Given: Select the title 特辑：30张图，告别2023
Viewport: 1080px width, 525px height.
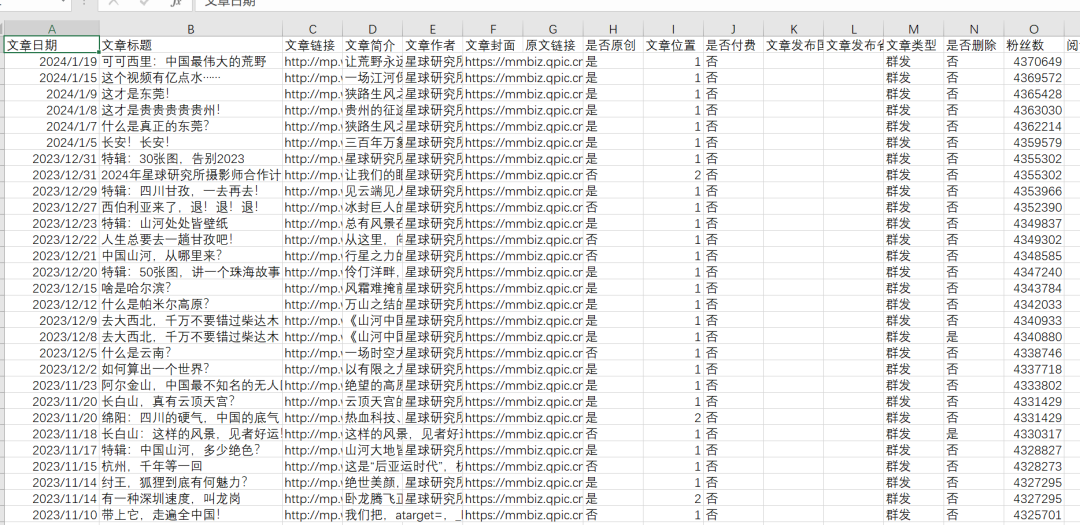Looking at the screenshot, I should pos(191,158).
